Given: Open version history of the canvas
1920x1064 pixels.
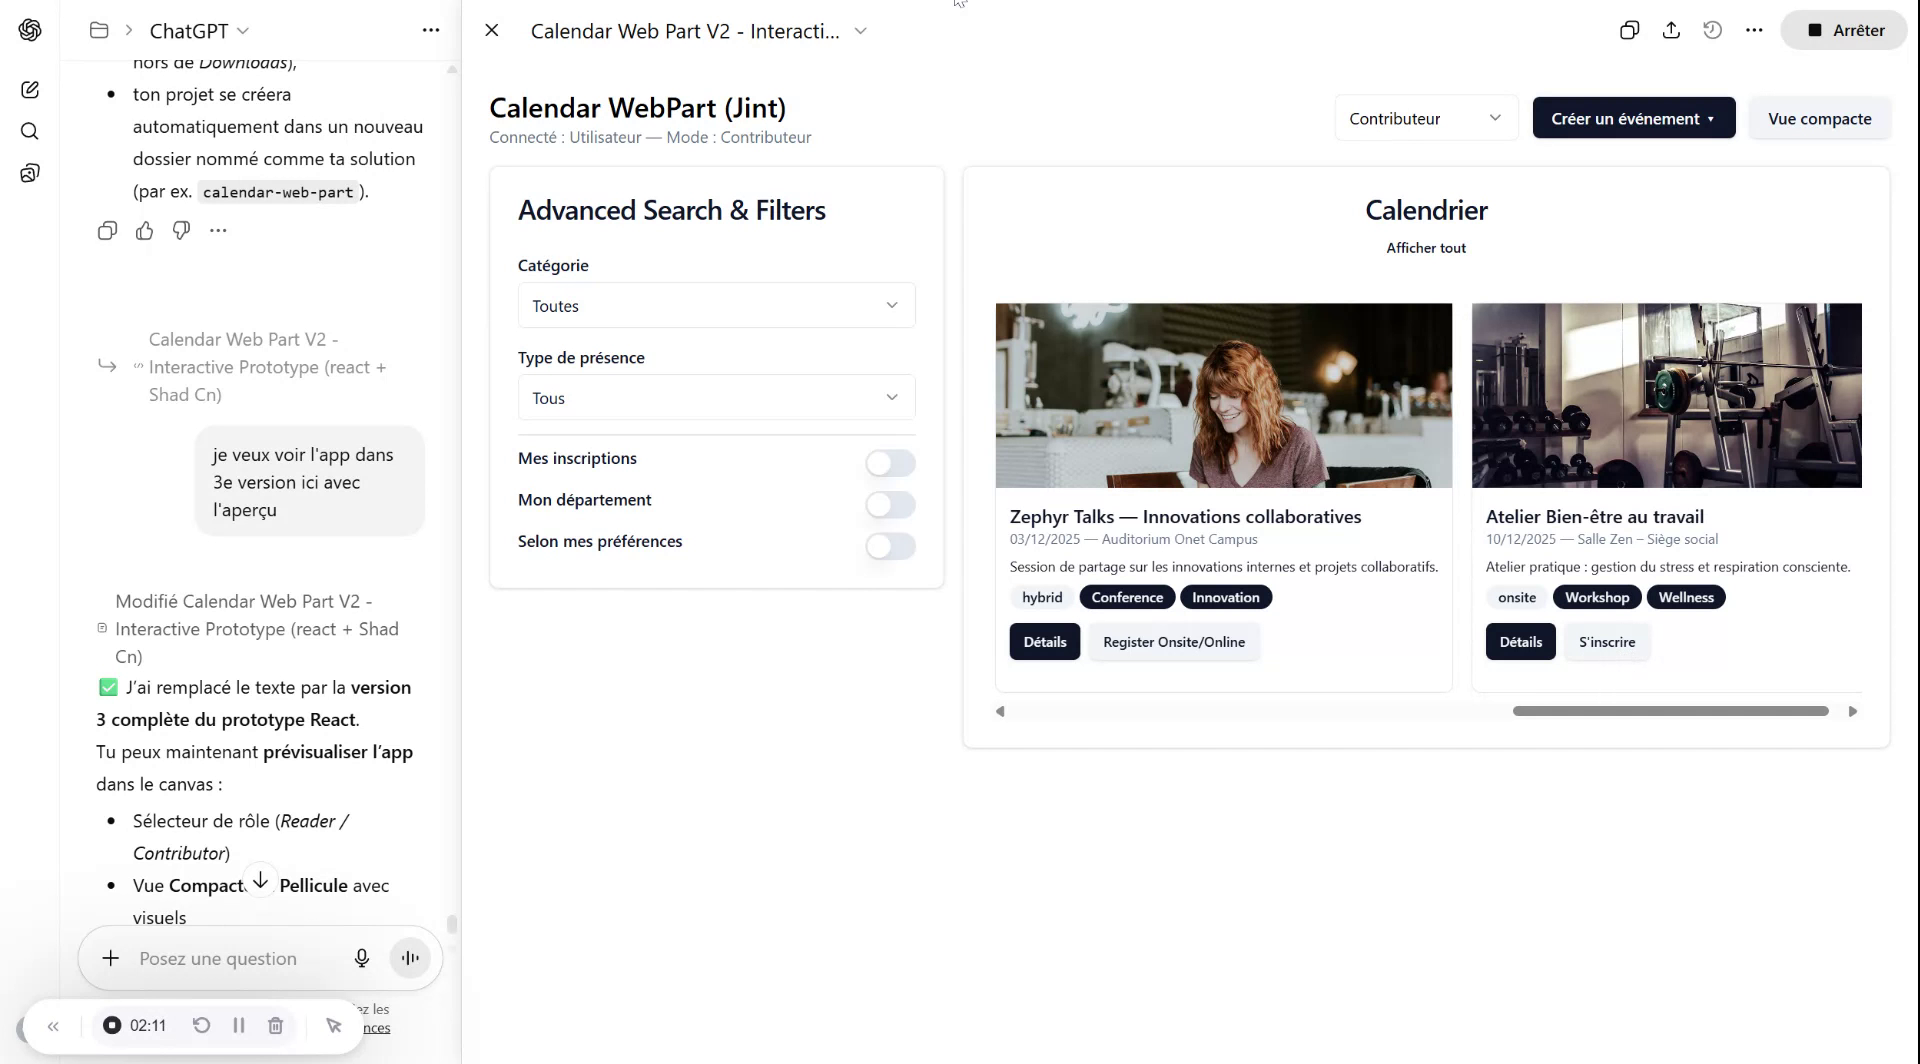Looking at the screenshot, I should 1712,30.
